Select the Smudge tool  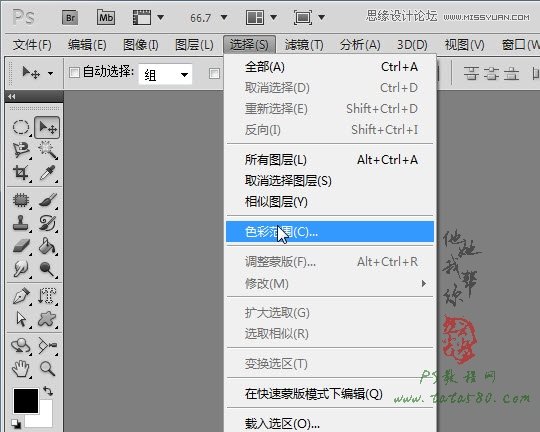pyautogui.click(x=21, y=269)
